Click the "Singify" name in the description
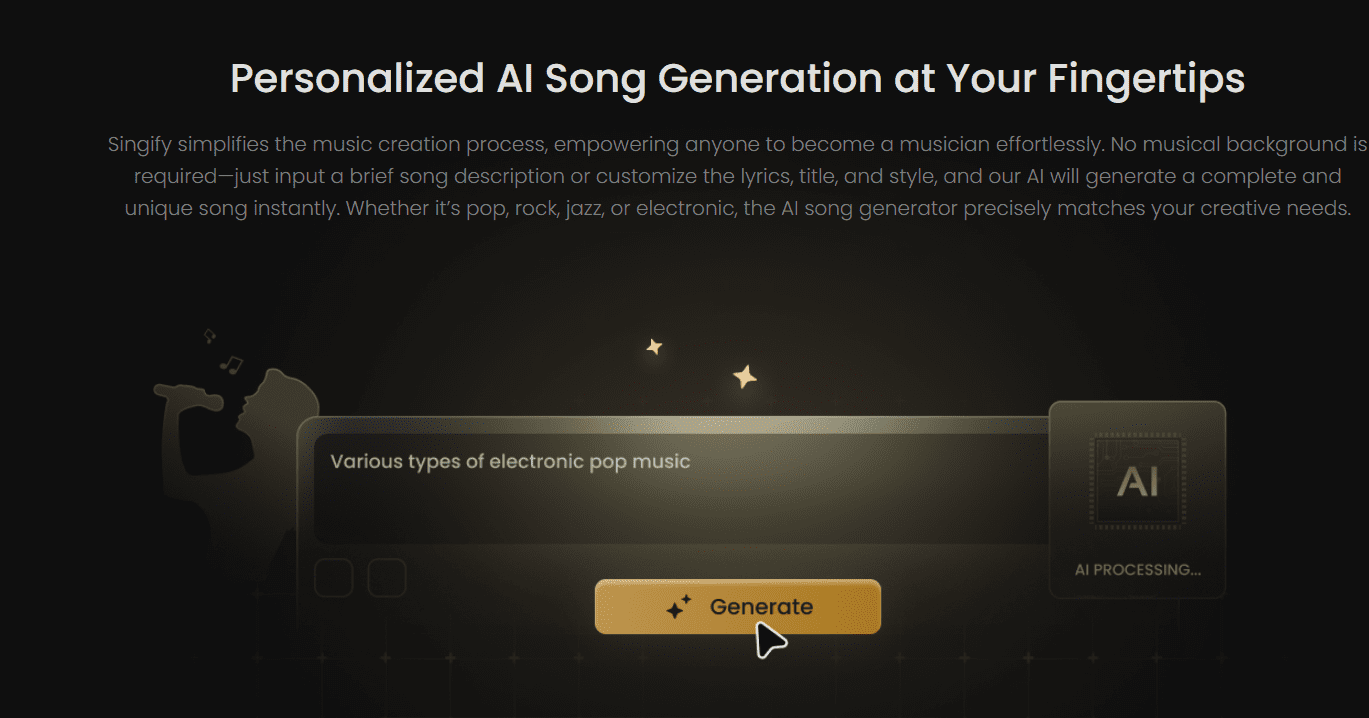This screenshot has height=718, width=1369. click(x=139, y=145)
